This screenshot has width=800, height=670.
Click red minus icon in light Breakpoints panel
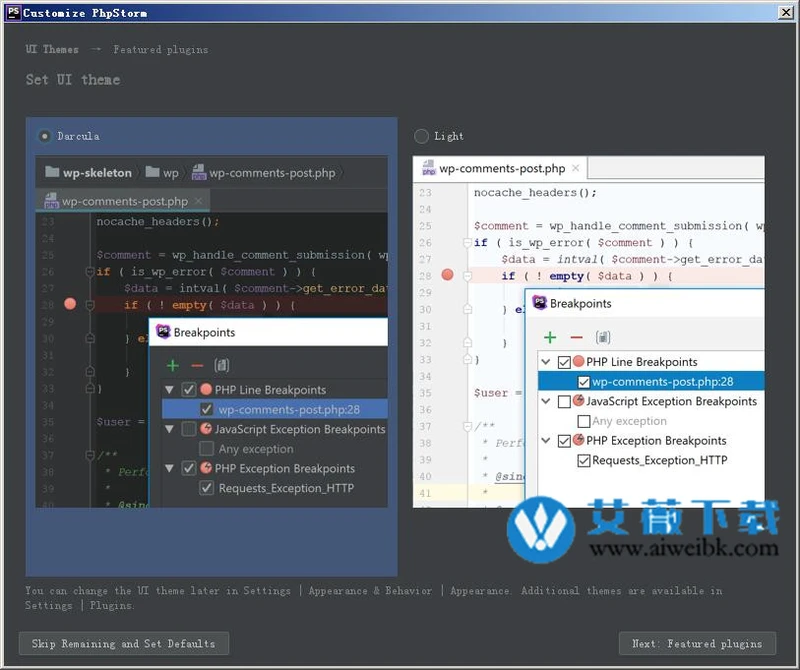coord(576,338)
